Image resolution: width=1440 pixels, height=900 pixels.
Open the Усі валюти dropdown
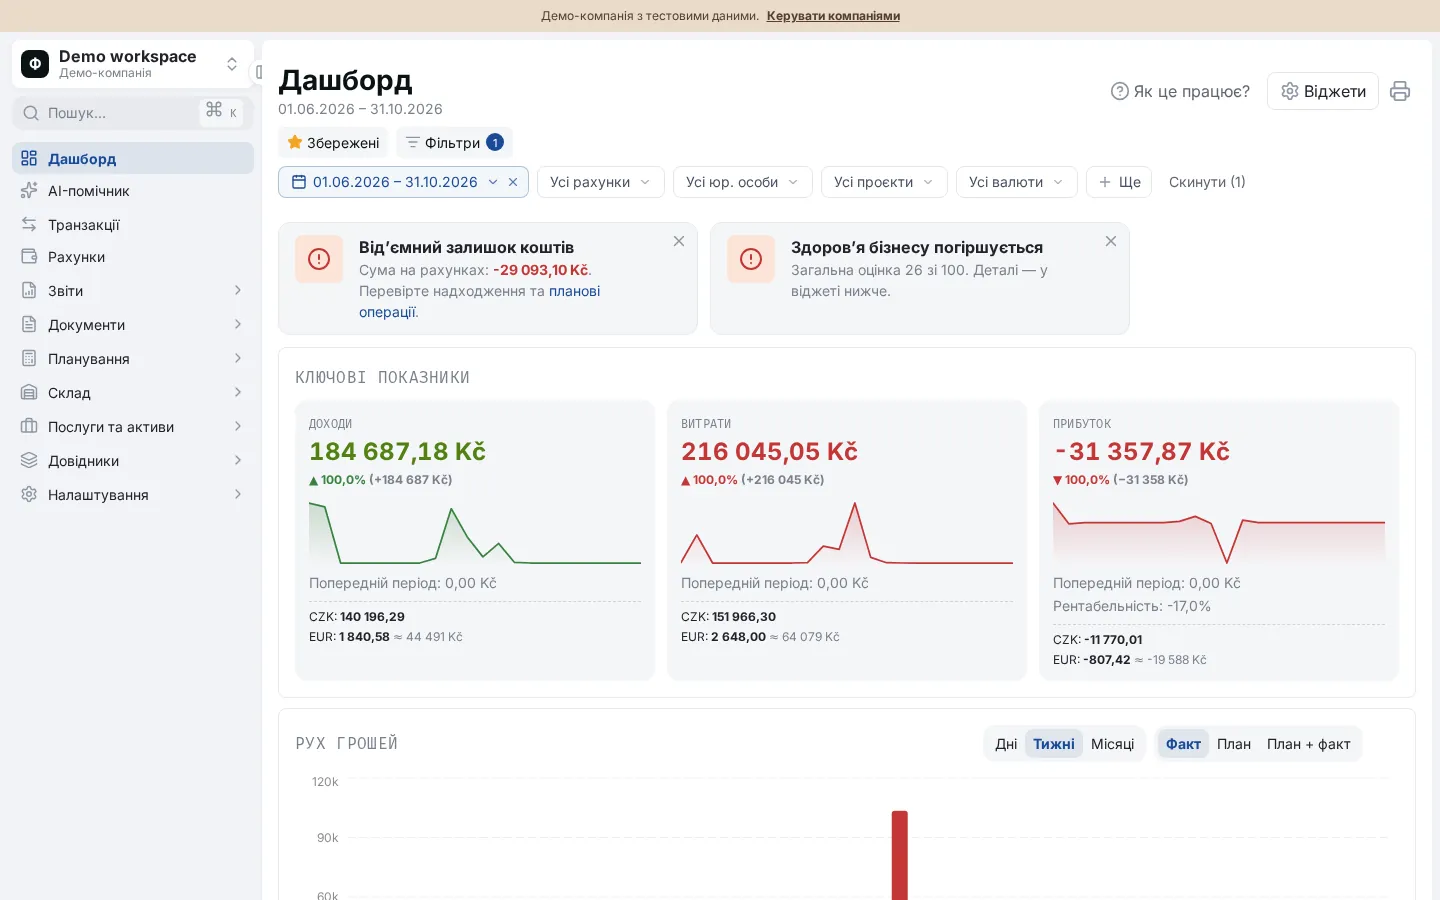click(x=1017, y=182)
